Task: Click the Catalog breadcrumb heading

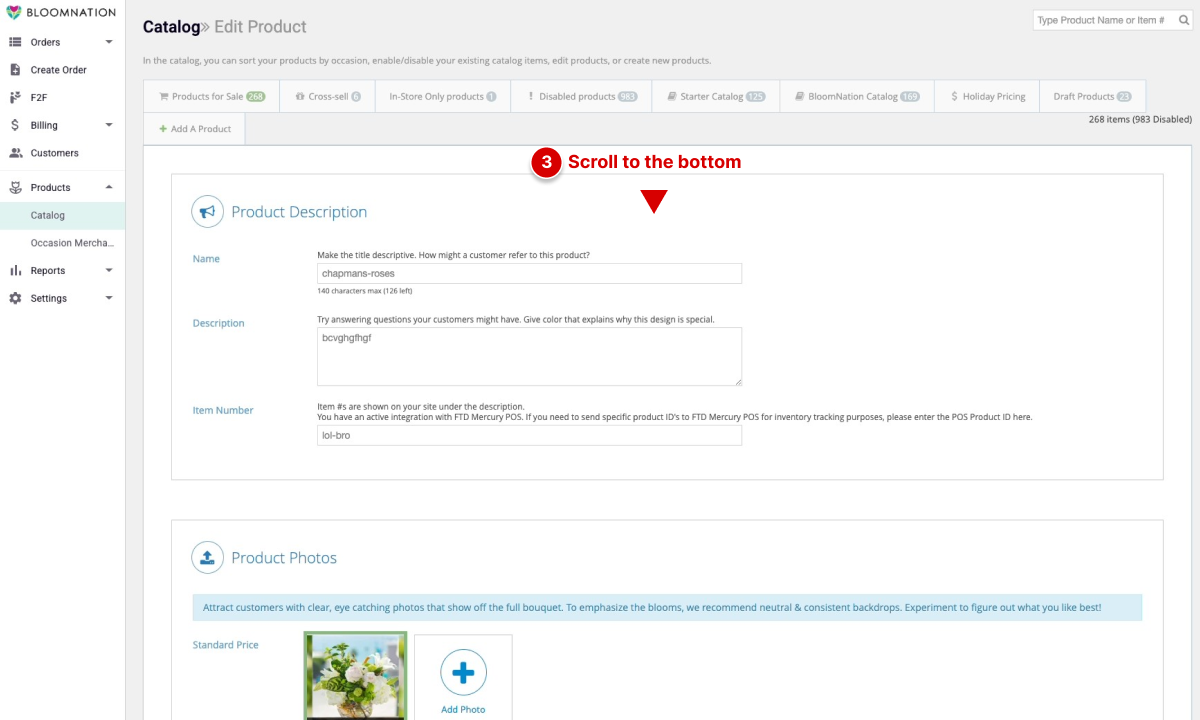Action: tap(171, 27)
